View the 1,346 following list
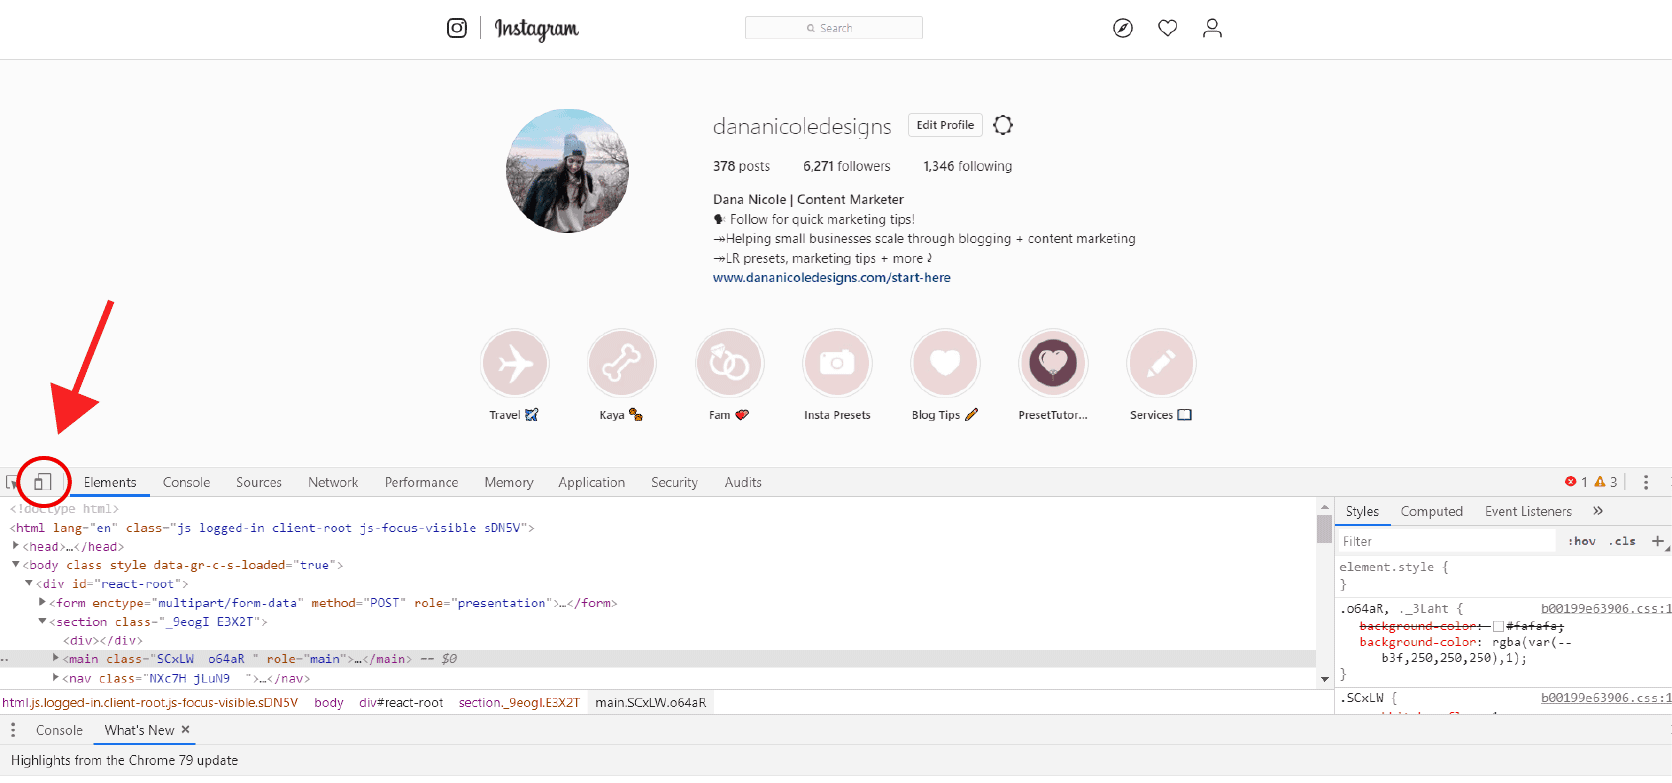The height and width of the screenshot is (783, 1672). pos(968,166)
